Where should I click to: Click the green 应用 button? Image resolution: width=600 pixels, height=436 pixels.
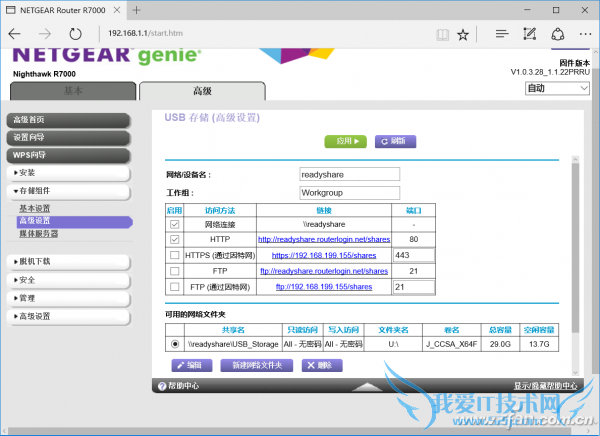346,141
